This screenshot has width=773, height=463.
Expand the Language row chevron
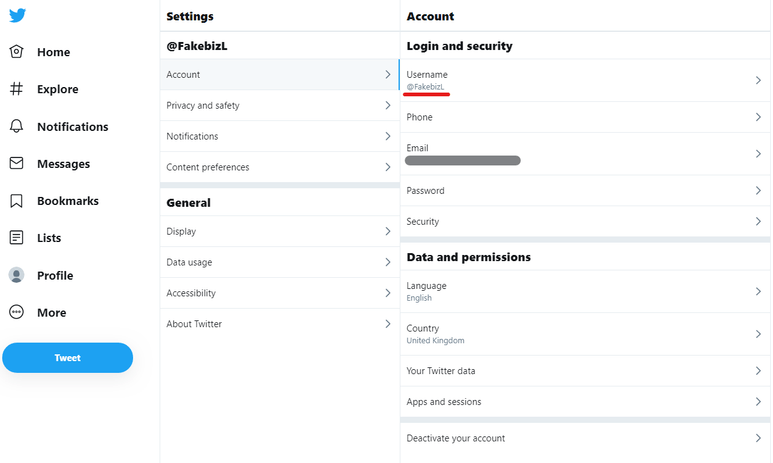click(758, 291)
